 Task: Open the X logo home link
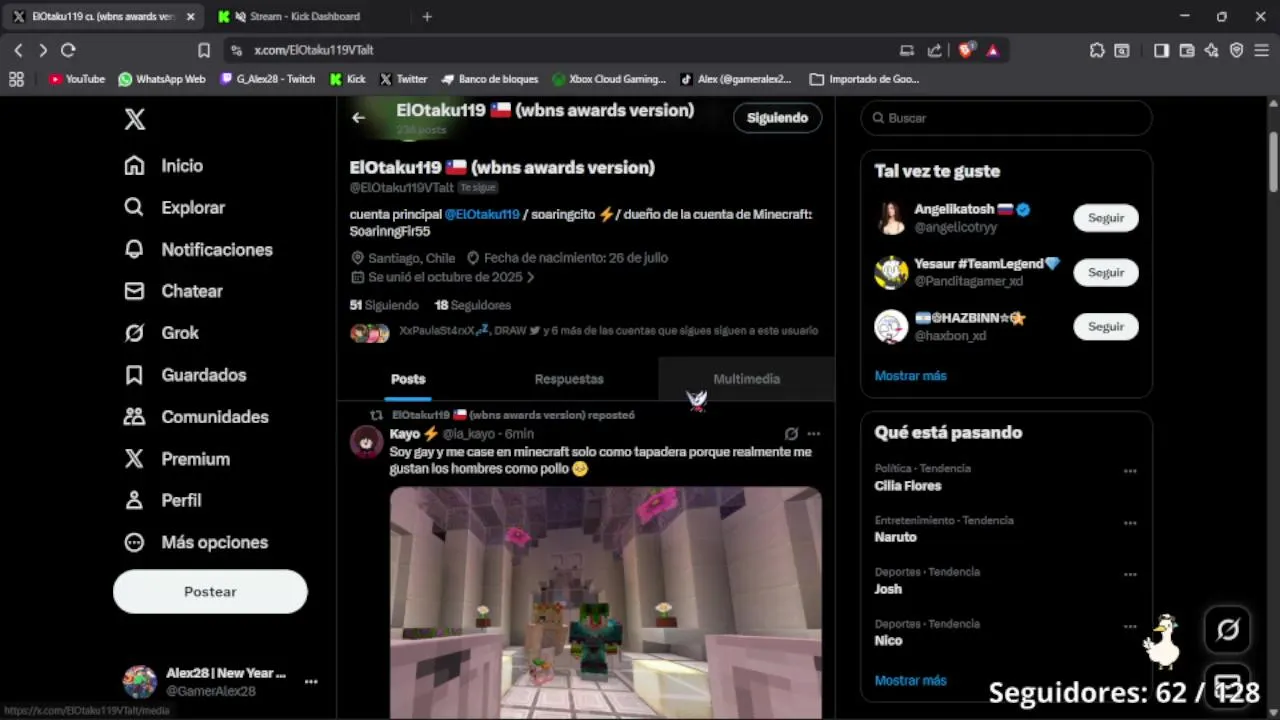coord(135,120)
